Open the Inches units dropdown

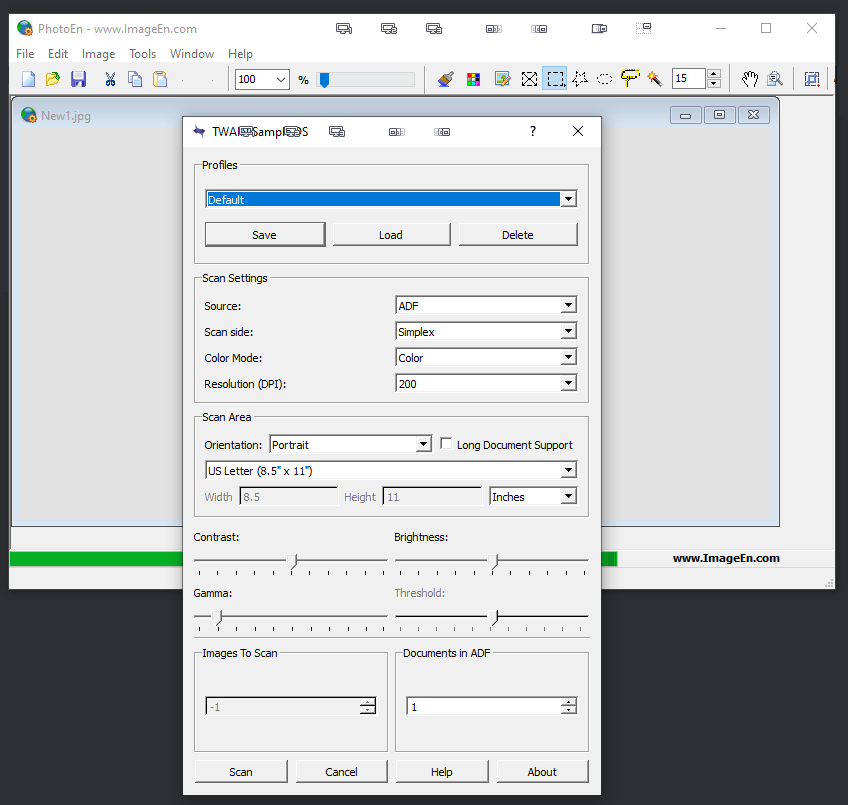click(568, 496)
